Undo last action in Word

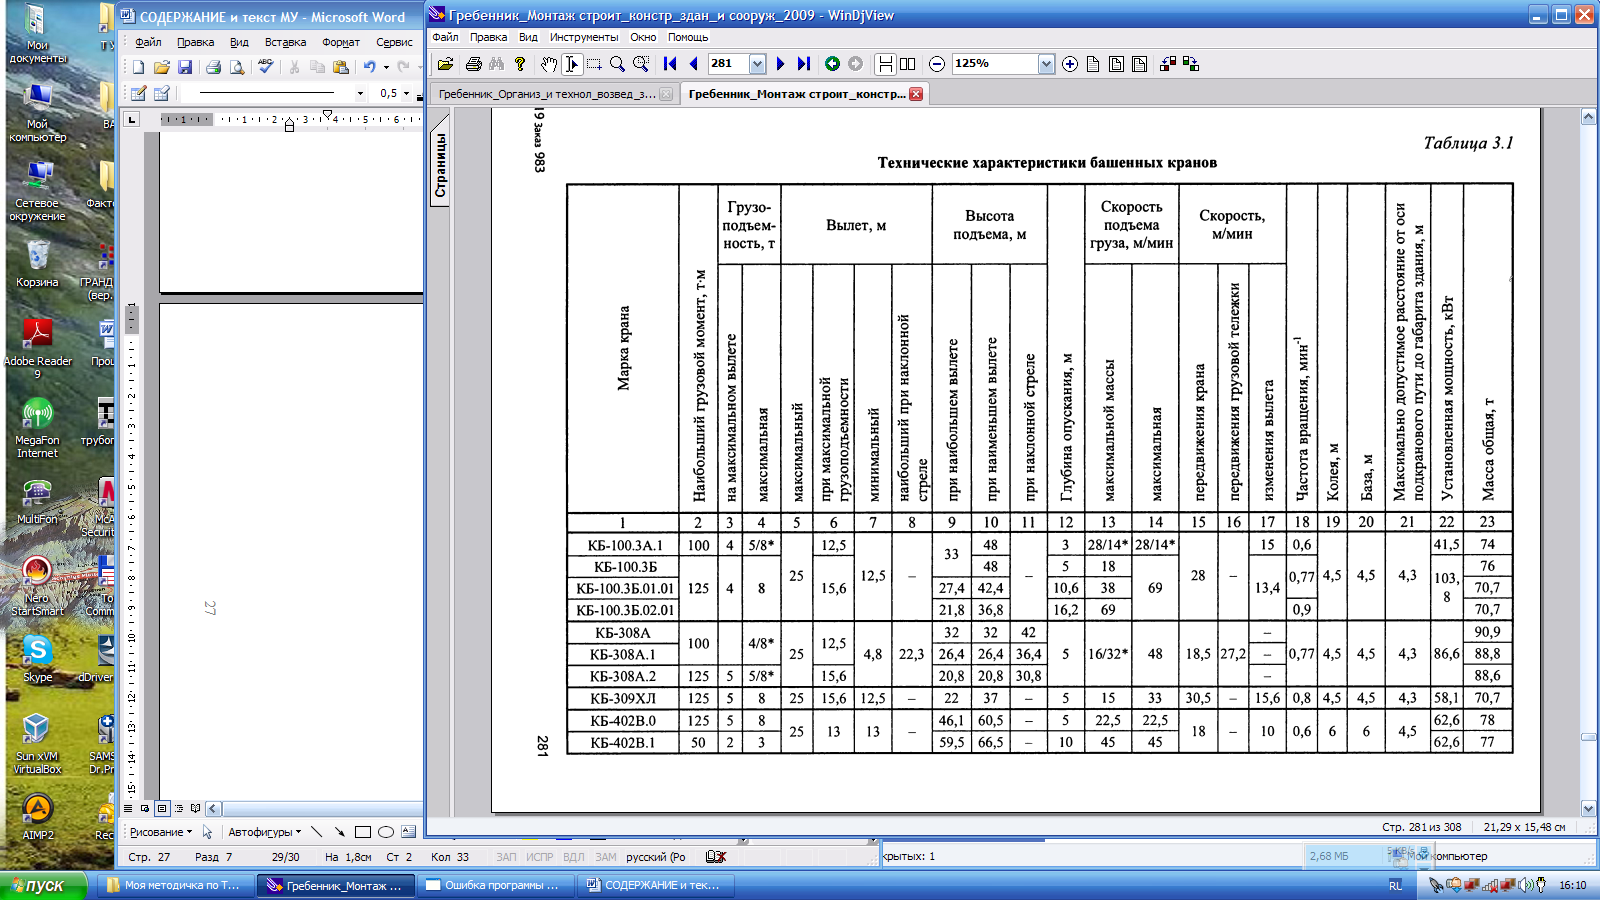[370, 67]
